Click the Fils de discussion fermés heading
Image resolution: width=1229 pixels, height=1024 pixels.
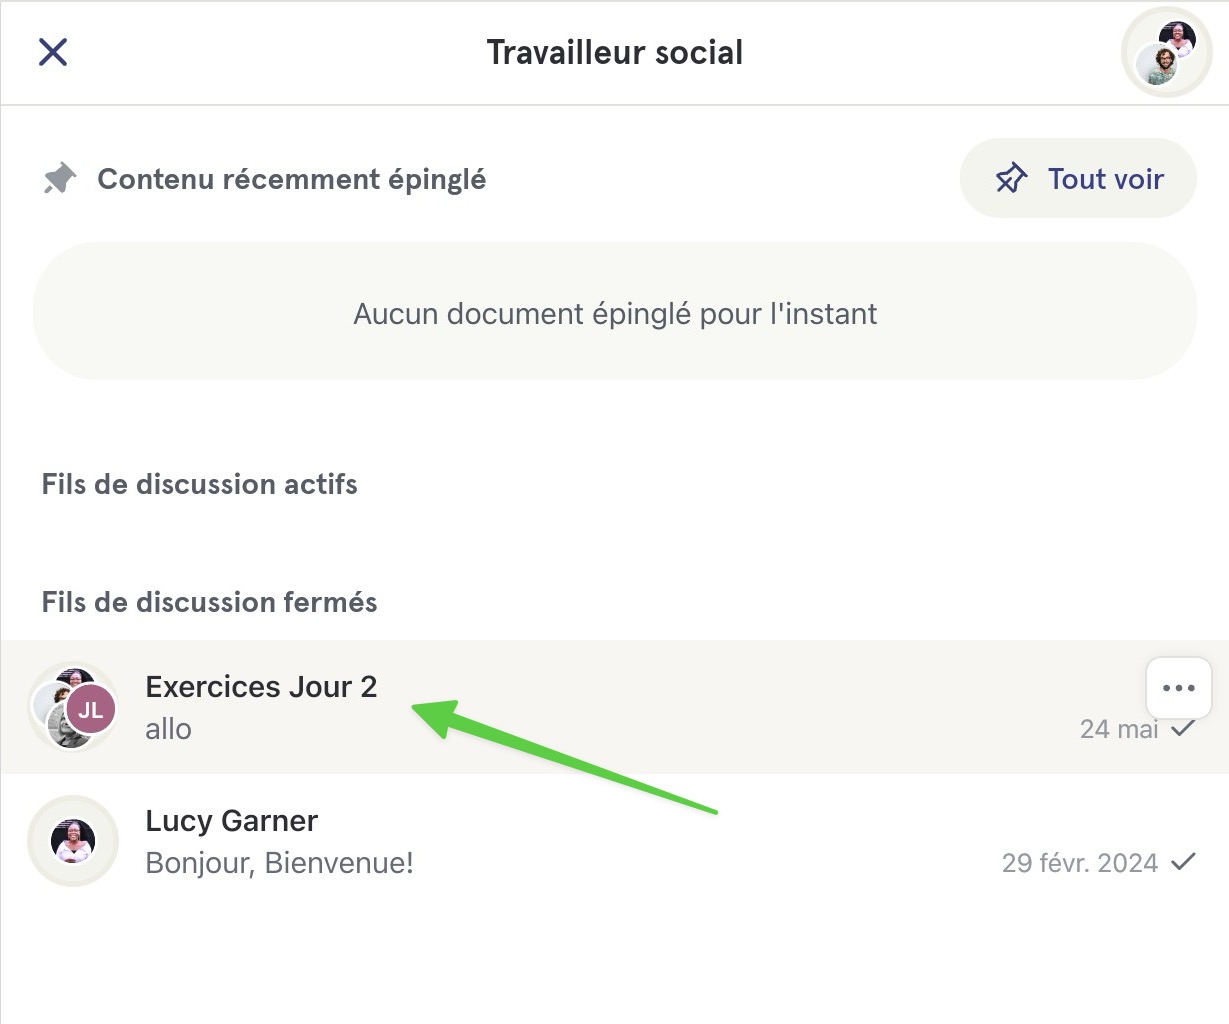pyautogui.click(x=209, y=602)
